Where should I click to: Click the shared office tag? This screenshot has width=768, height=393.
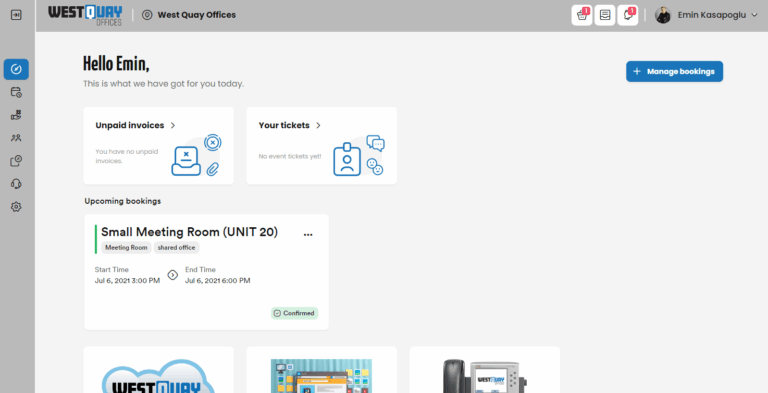(176, 247)
